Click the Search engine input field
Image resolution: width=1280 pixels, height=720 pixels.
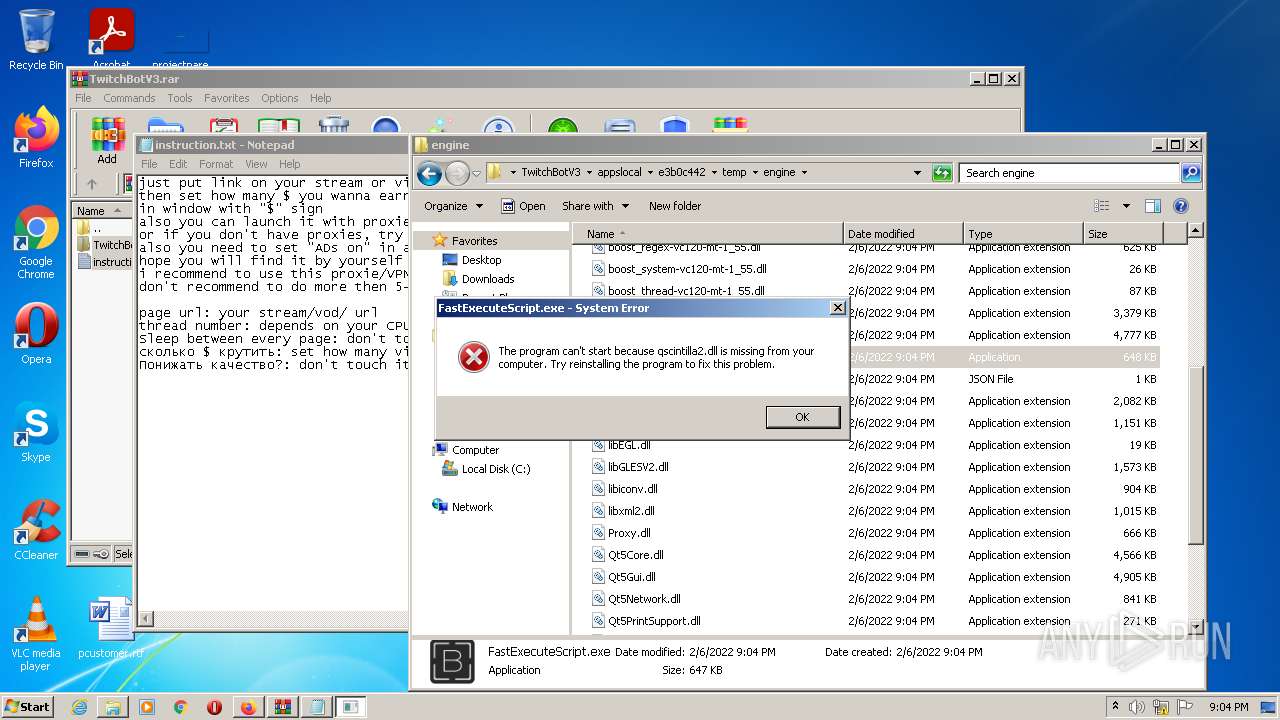tap(1069, 173)
